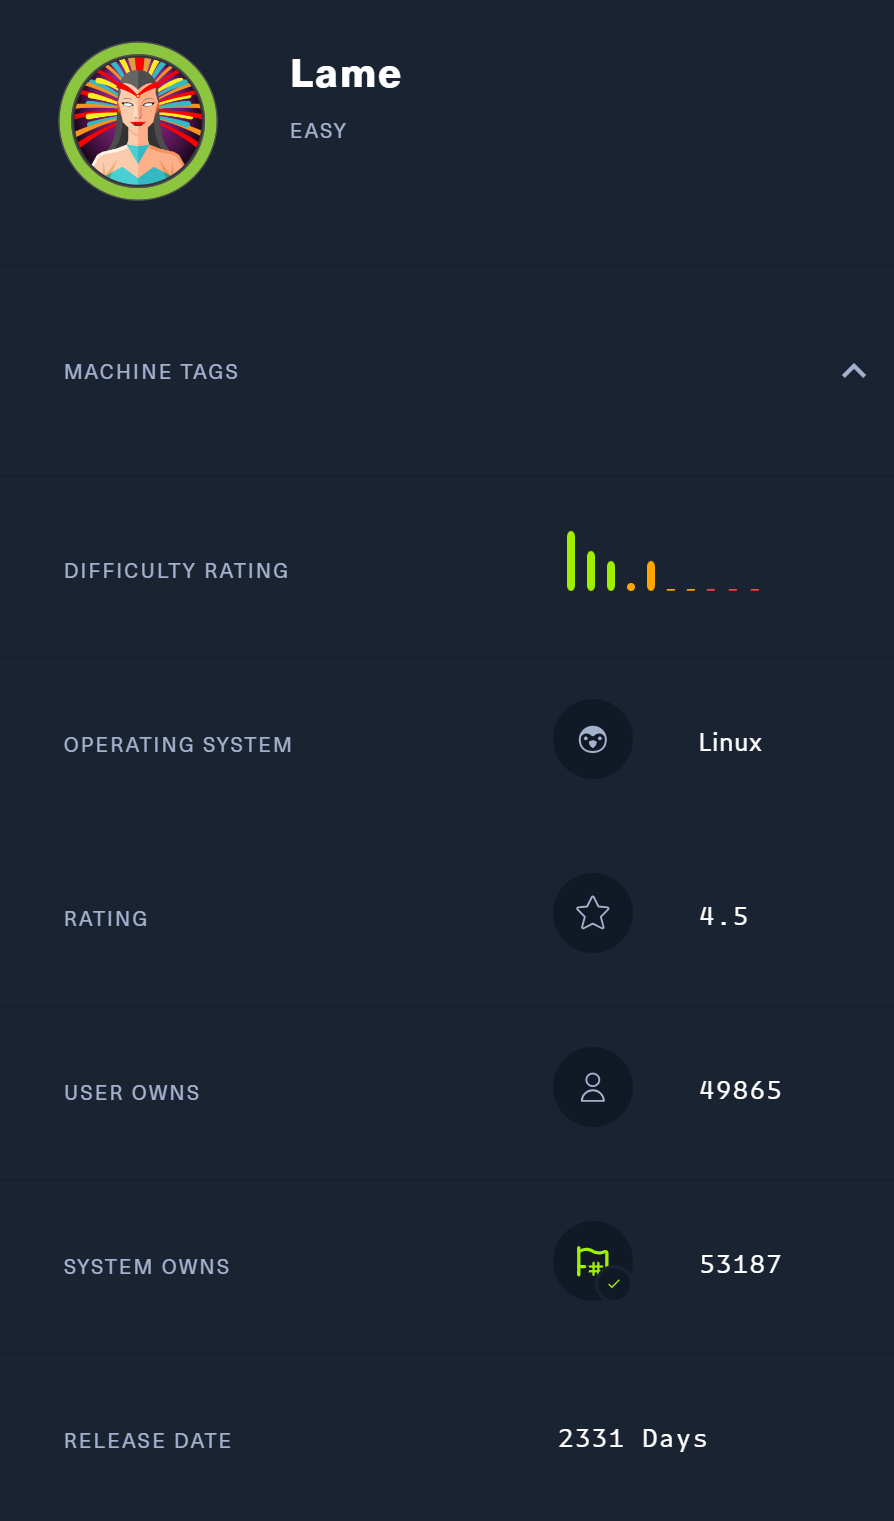The image size is (894, 1521).
Task: Select the star rating icon
Action: 593,913
